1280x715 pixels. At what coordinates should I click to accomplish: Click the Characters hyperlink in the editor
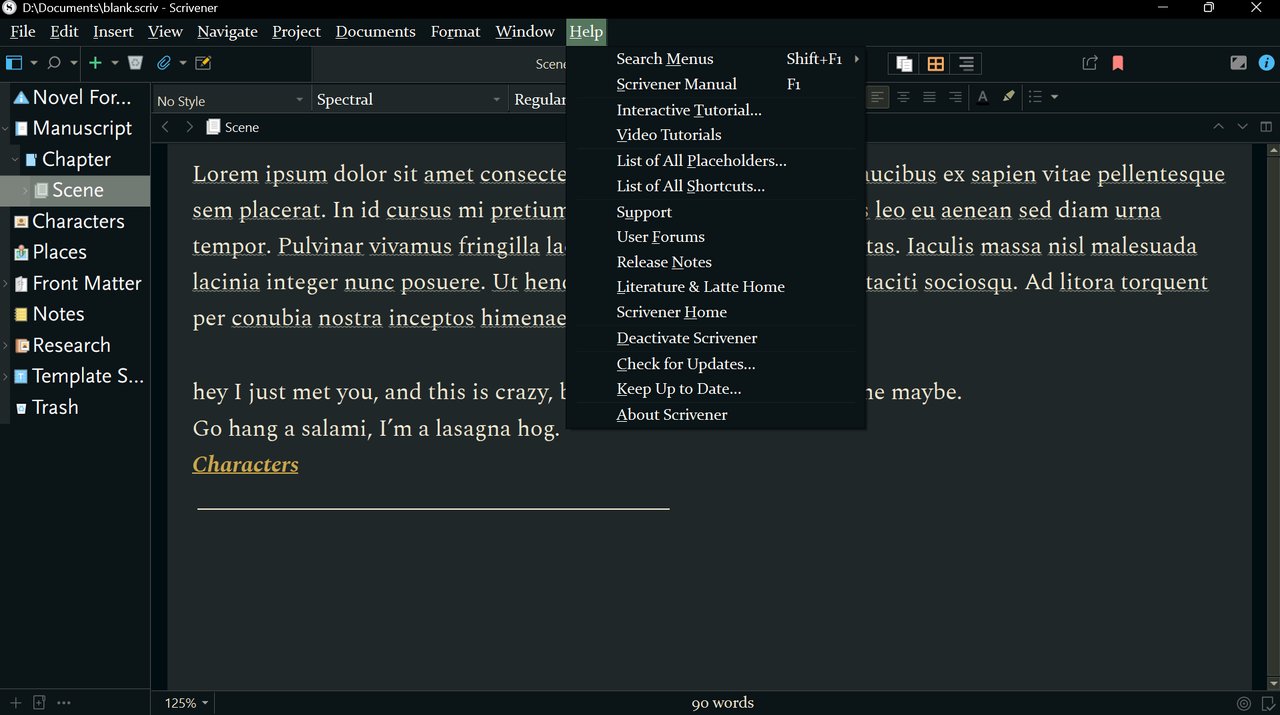click(x=245, y=464)
